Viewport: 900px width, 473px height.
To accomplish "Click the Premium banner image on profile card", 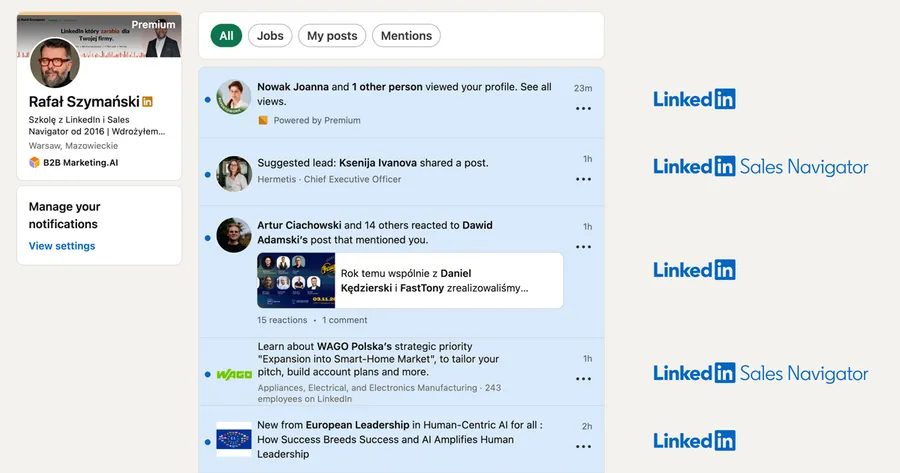I will (99, 34).
